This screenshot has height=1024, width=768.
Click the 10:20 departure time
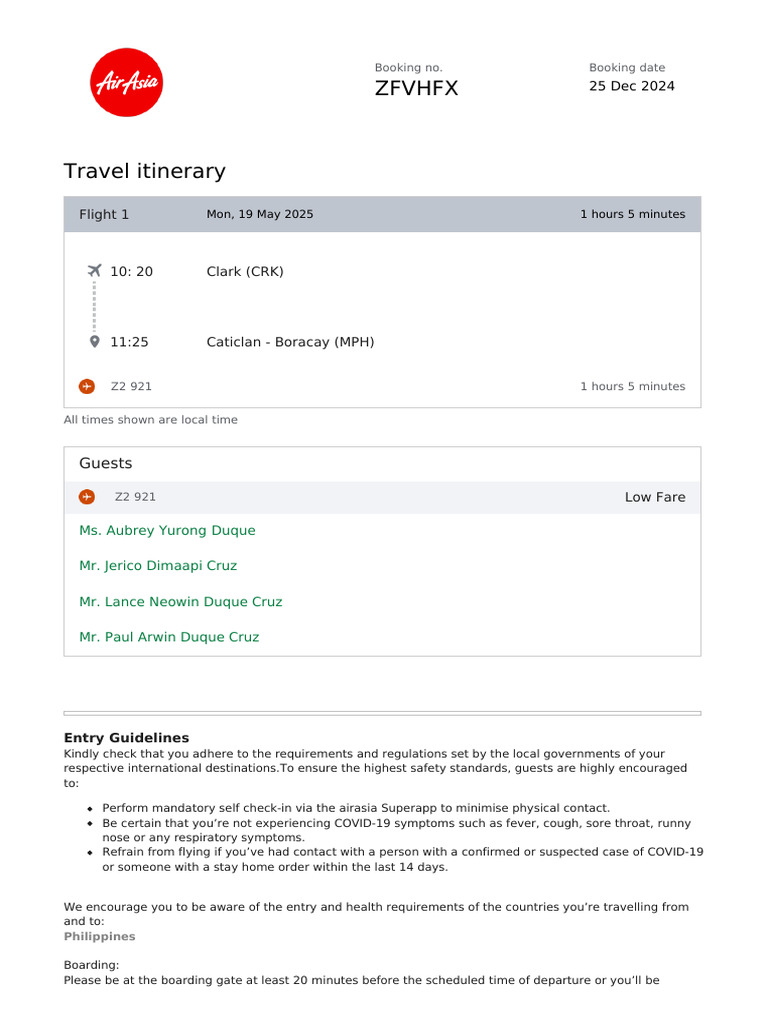click(131, 271)
